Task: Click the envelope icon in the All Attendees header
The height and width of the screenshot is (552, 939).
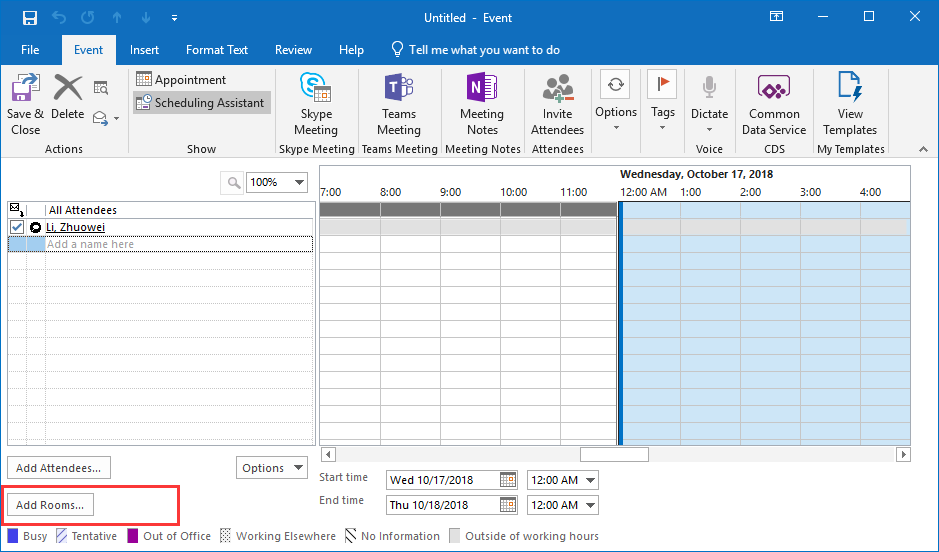Action: click(x=17, y=210)
